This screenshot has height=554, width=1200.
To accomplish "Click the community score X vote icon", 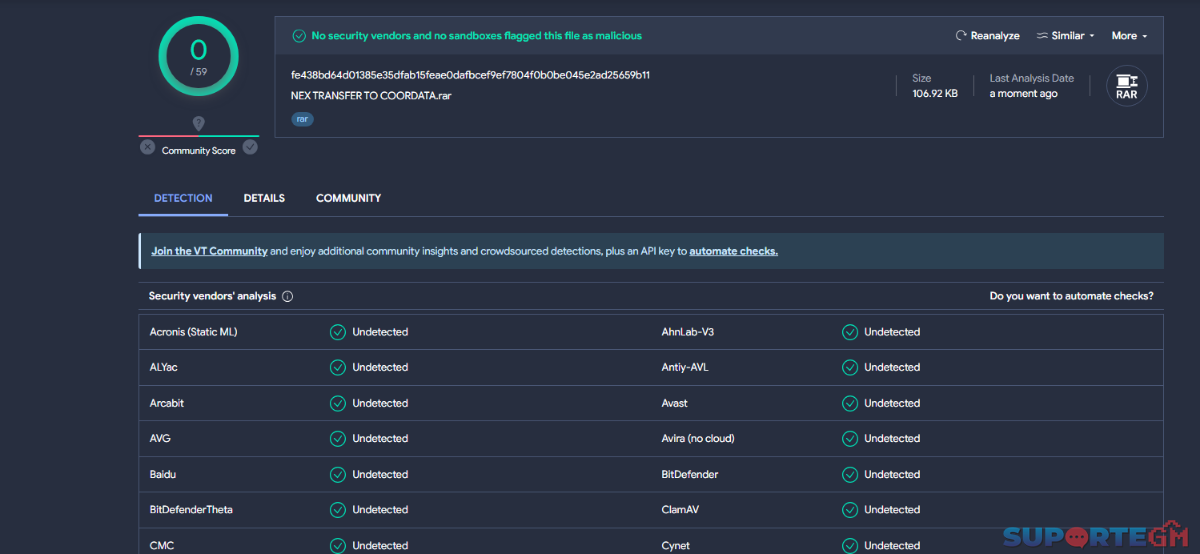I will pos(147,147).
